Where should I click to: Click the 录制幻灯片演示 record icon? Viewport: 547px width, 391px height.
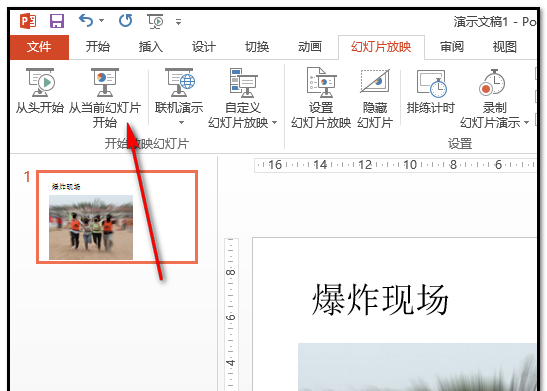coord(492,82)
